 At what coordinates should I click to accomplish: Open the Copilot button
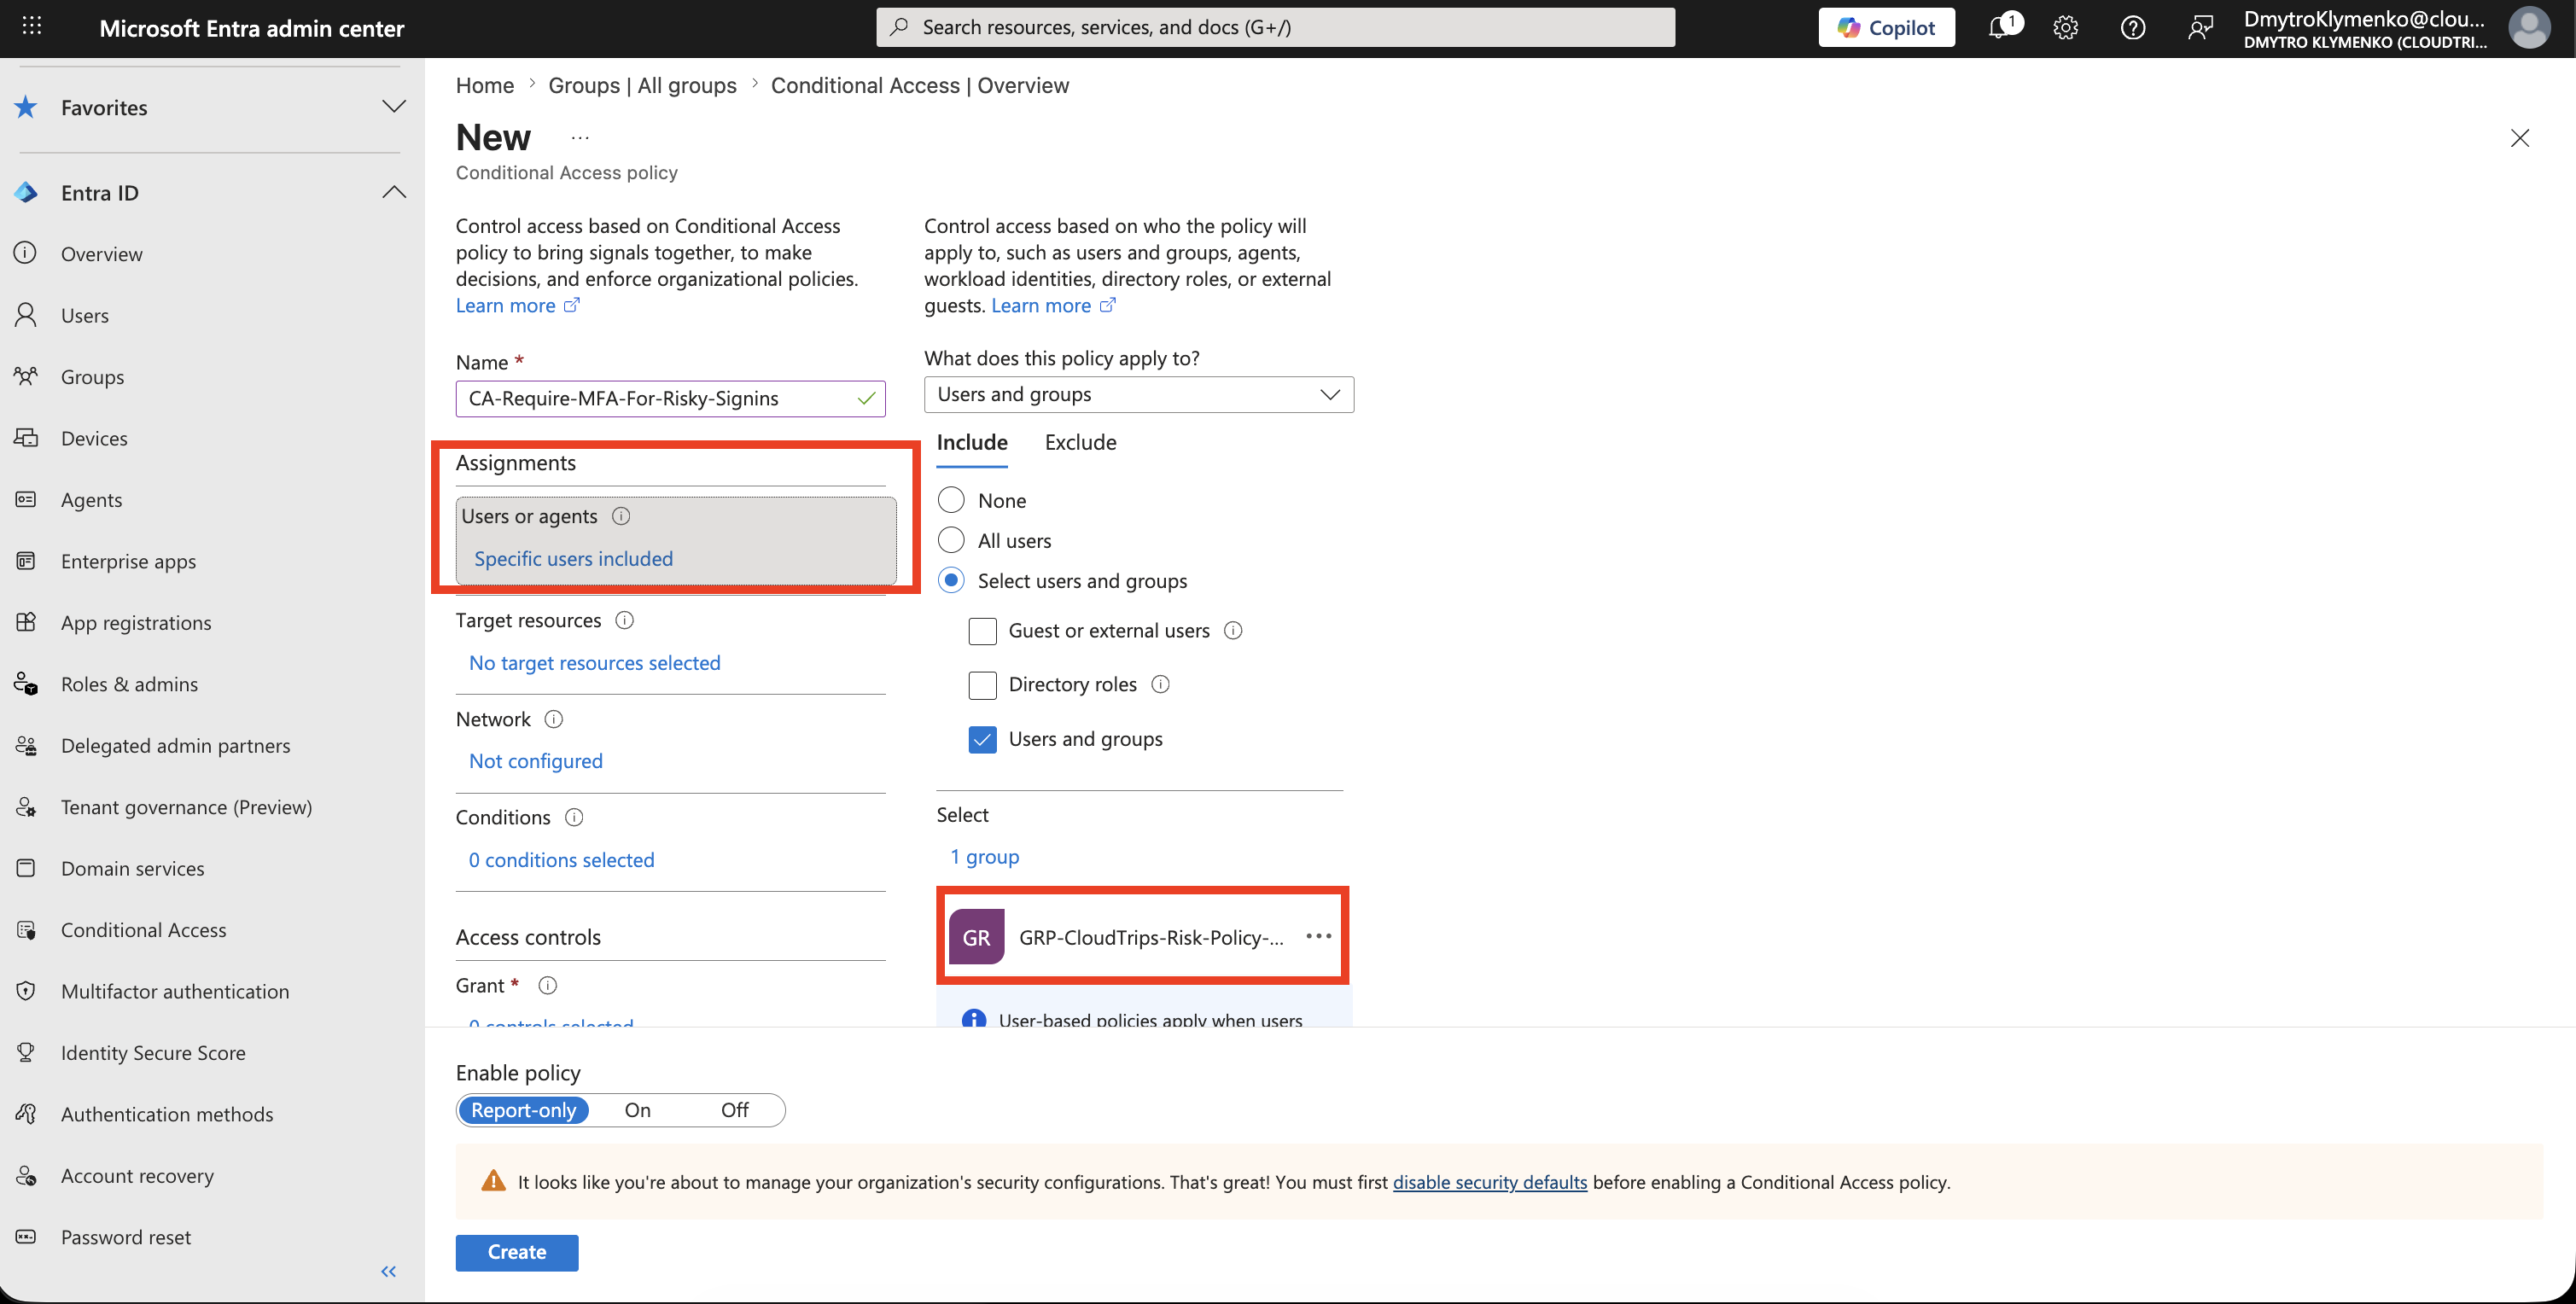click(x=1887, y=27)
